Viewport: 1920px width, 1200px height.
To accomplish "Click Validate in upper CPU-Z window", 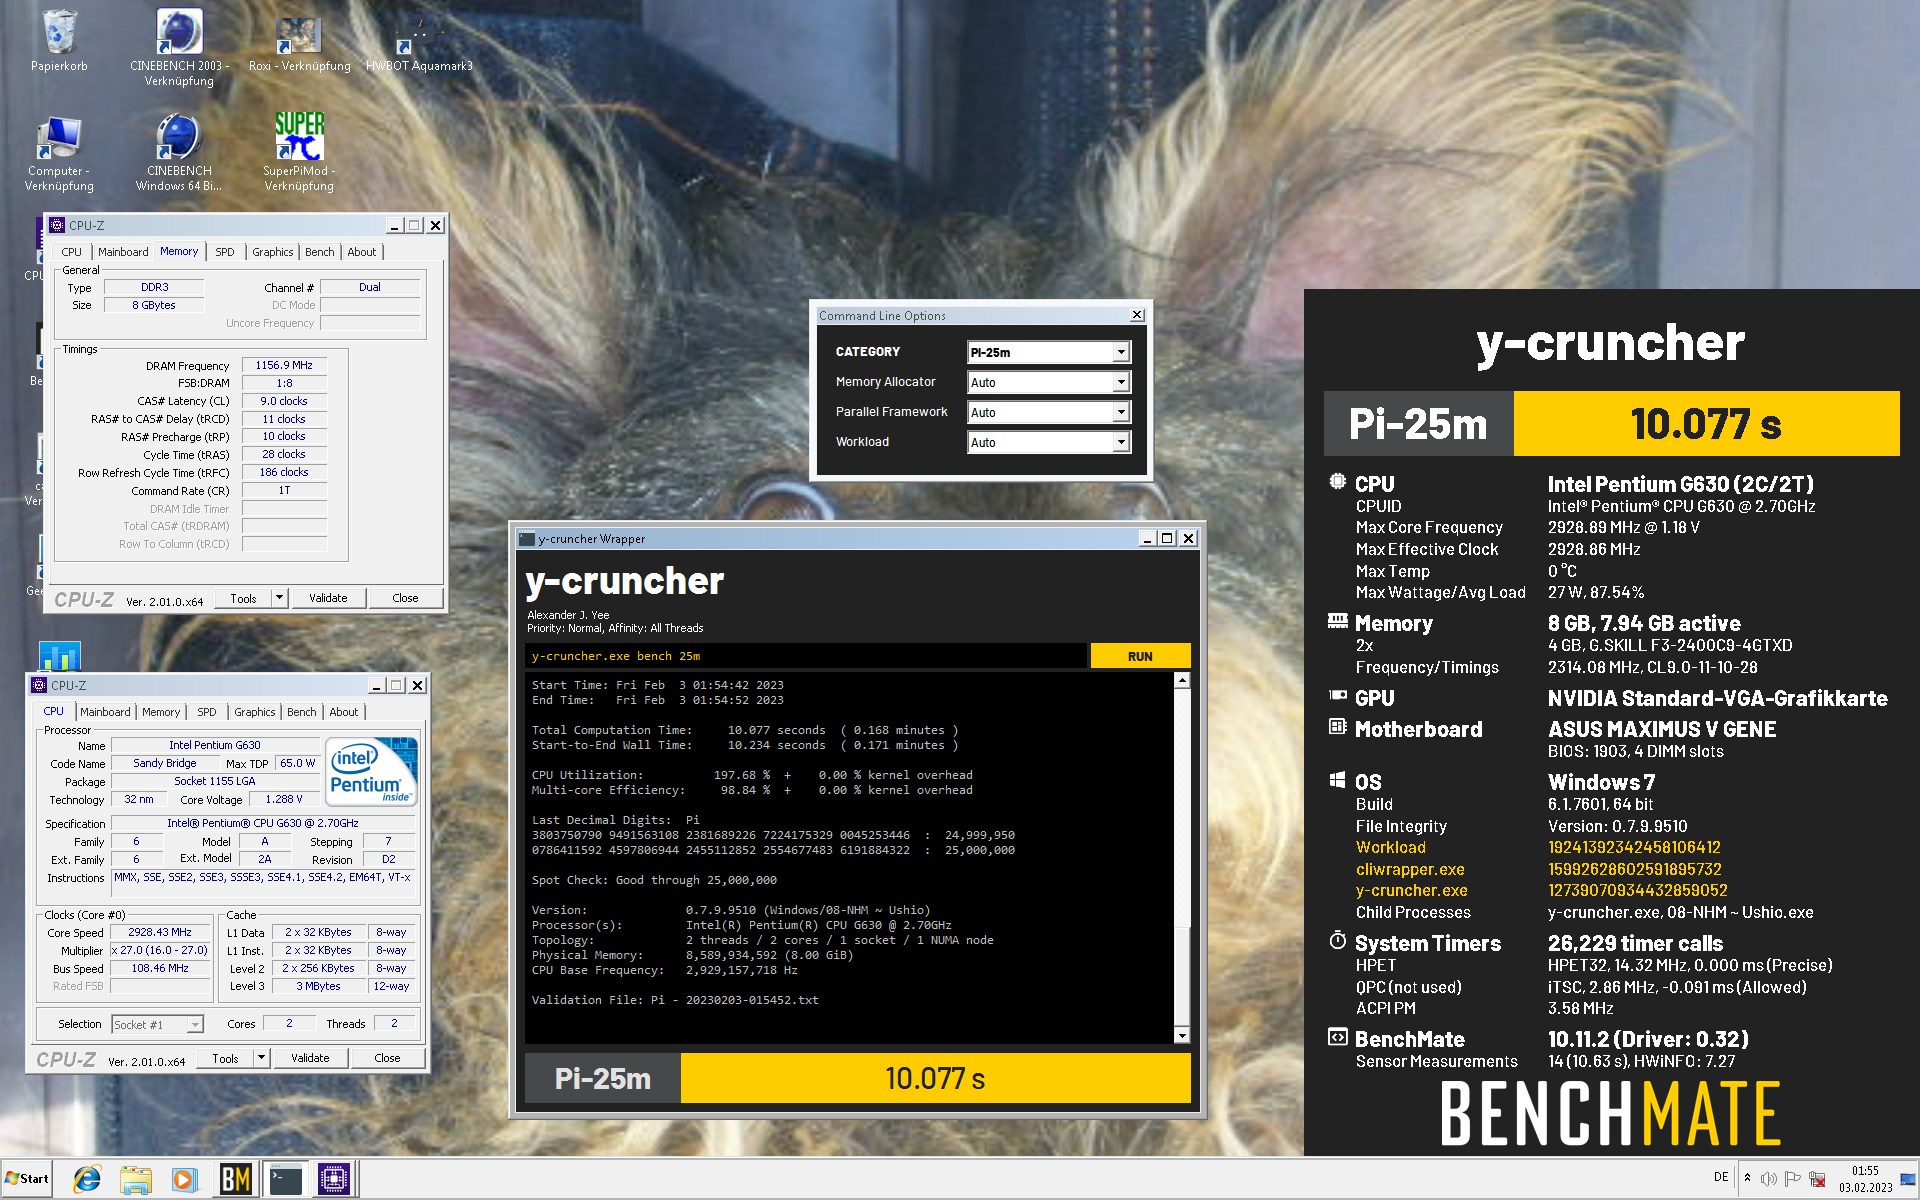I will coord(328,598).
